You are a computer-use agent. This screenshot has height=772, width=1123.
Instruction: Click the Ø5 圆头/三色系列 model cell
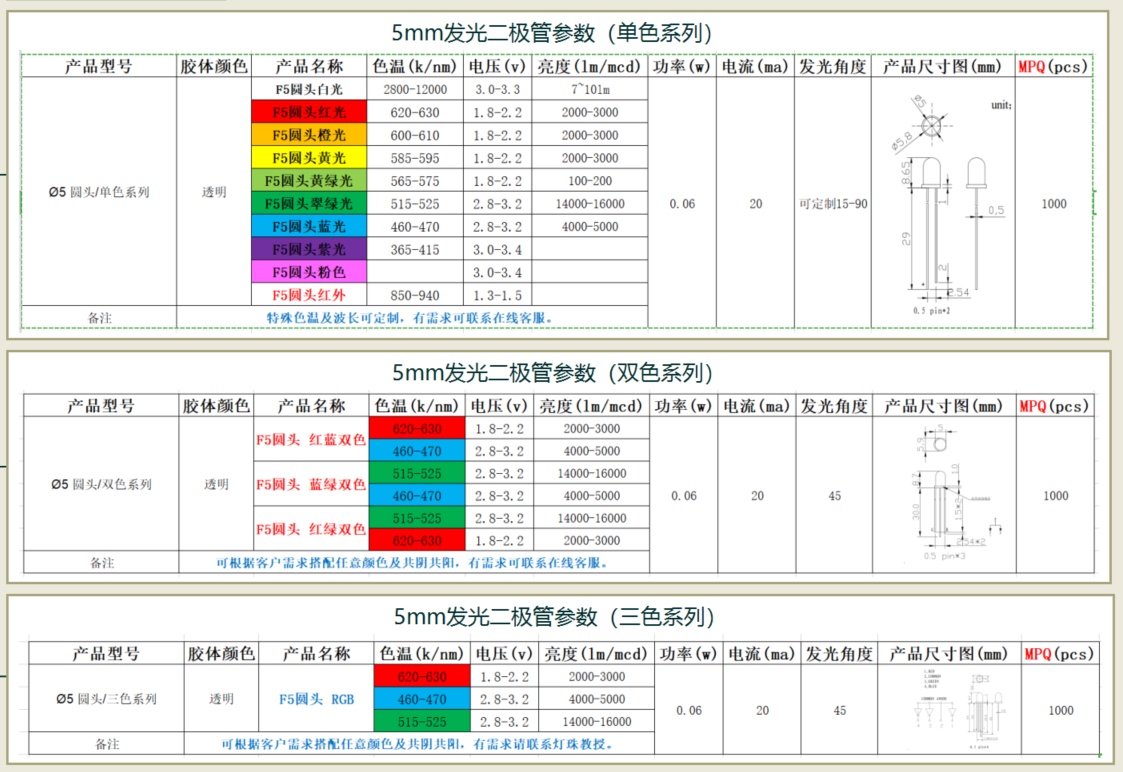pyautogui.click(x=106, y=698)
